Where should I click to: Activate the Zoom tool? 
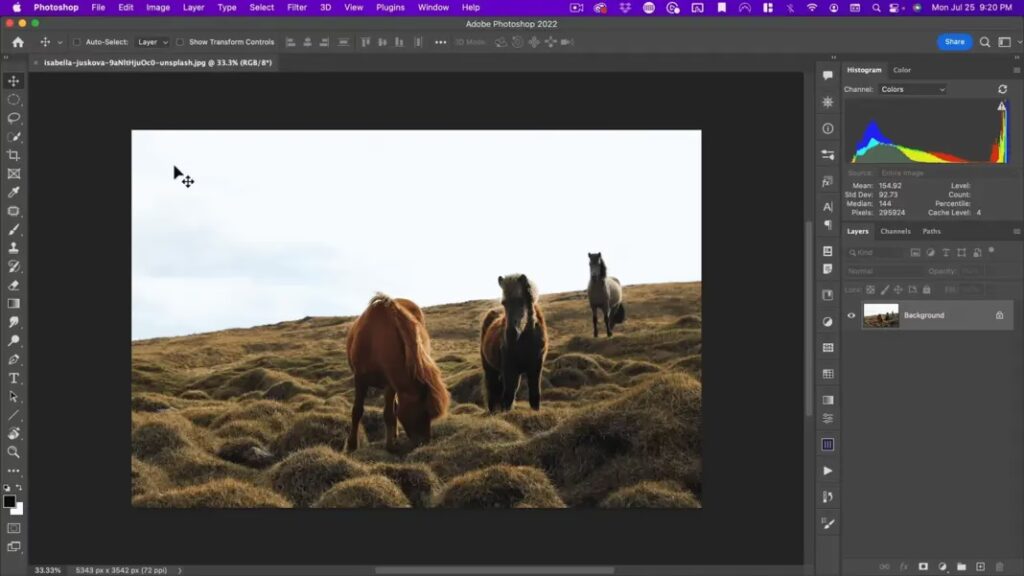(14, 452)
